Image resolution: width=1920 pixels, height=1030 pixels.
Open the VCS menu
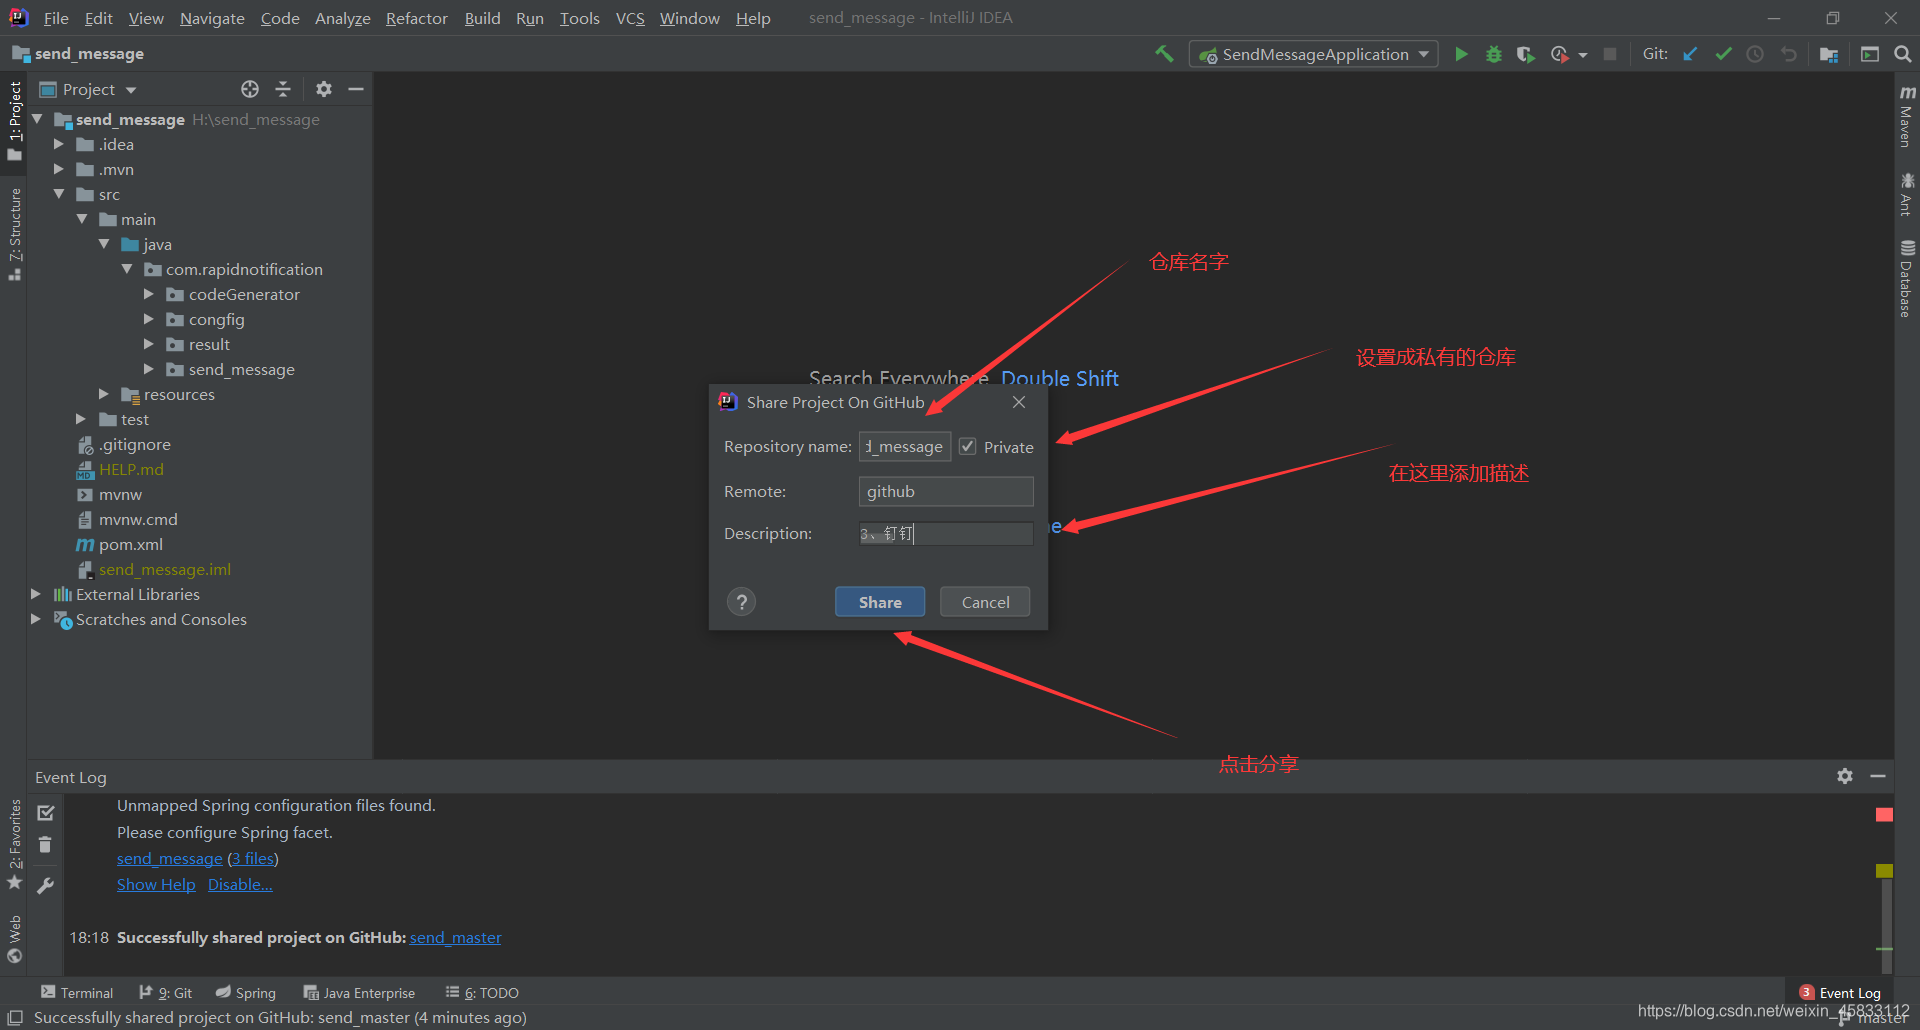(x=630, y=18)
